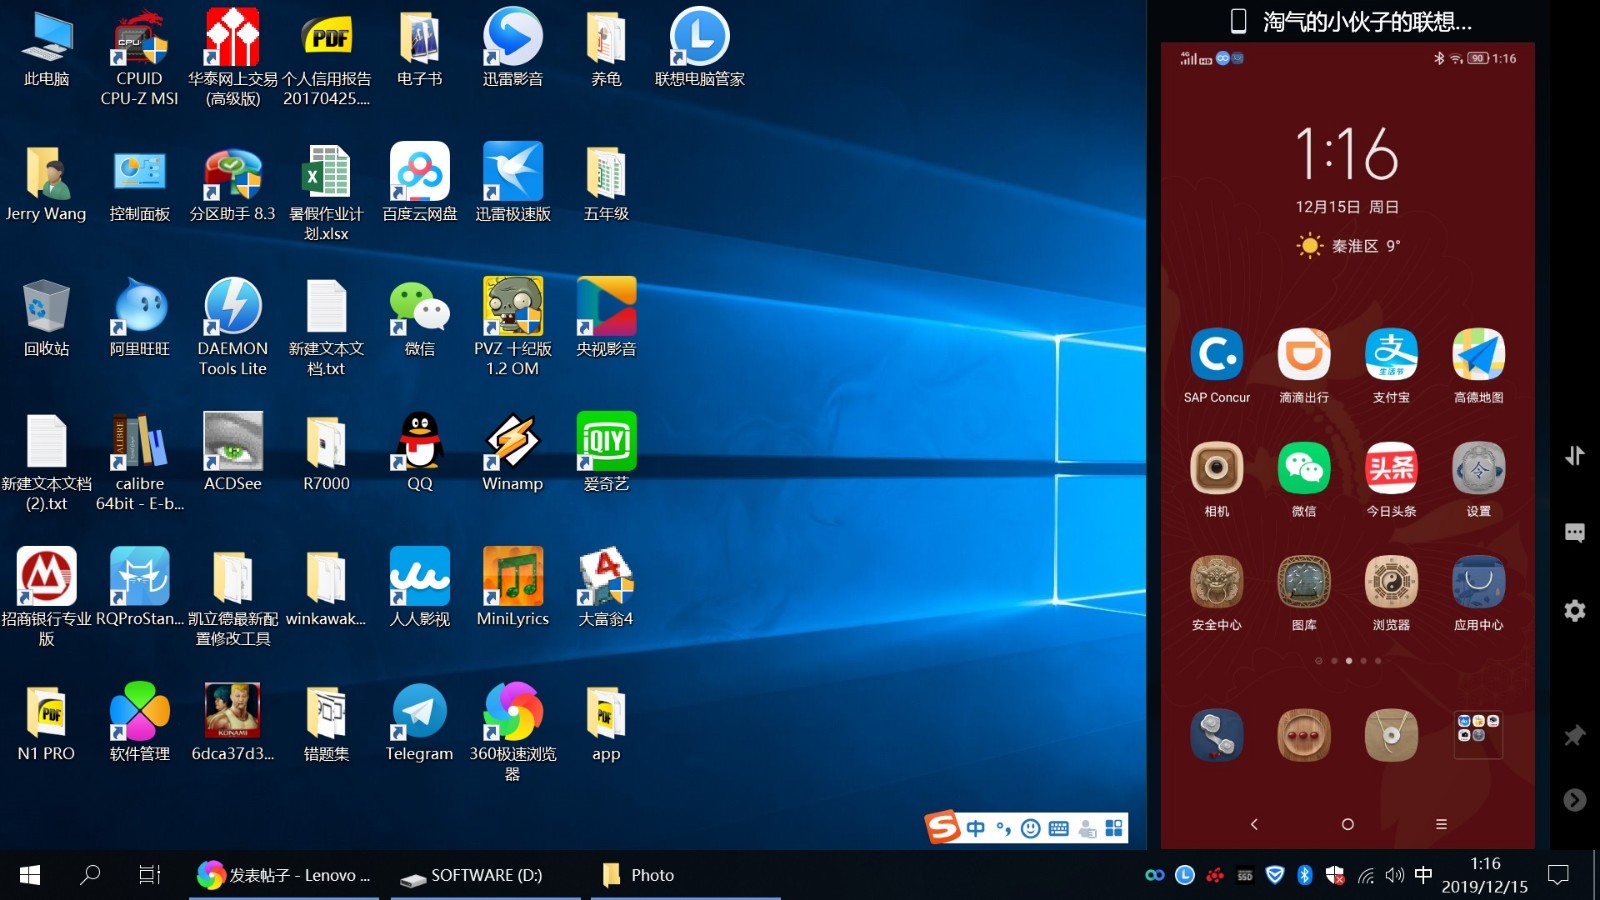Open taskbar clock 1:16 2019/12/15
This screenshot has width=1600, height=900.
tap(1485, 875)
